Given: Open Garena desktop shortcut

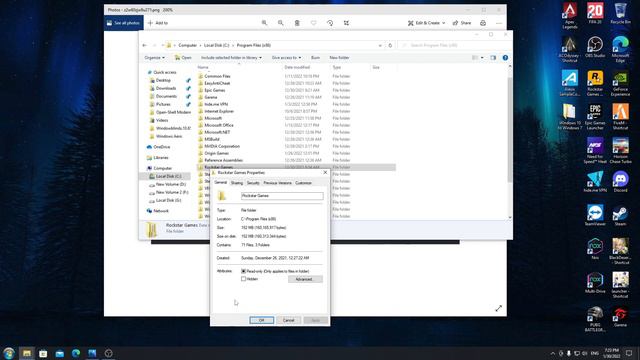Looking at the screenshot, I should [620, 317].
